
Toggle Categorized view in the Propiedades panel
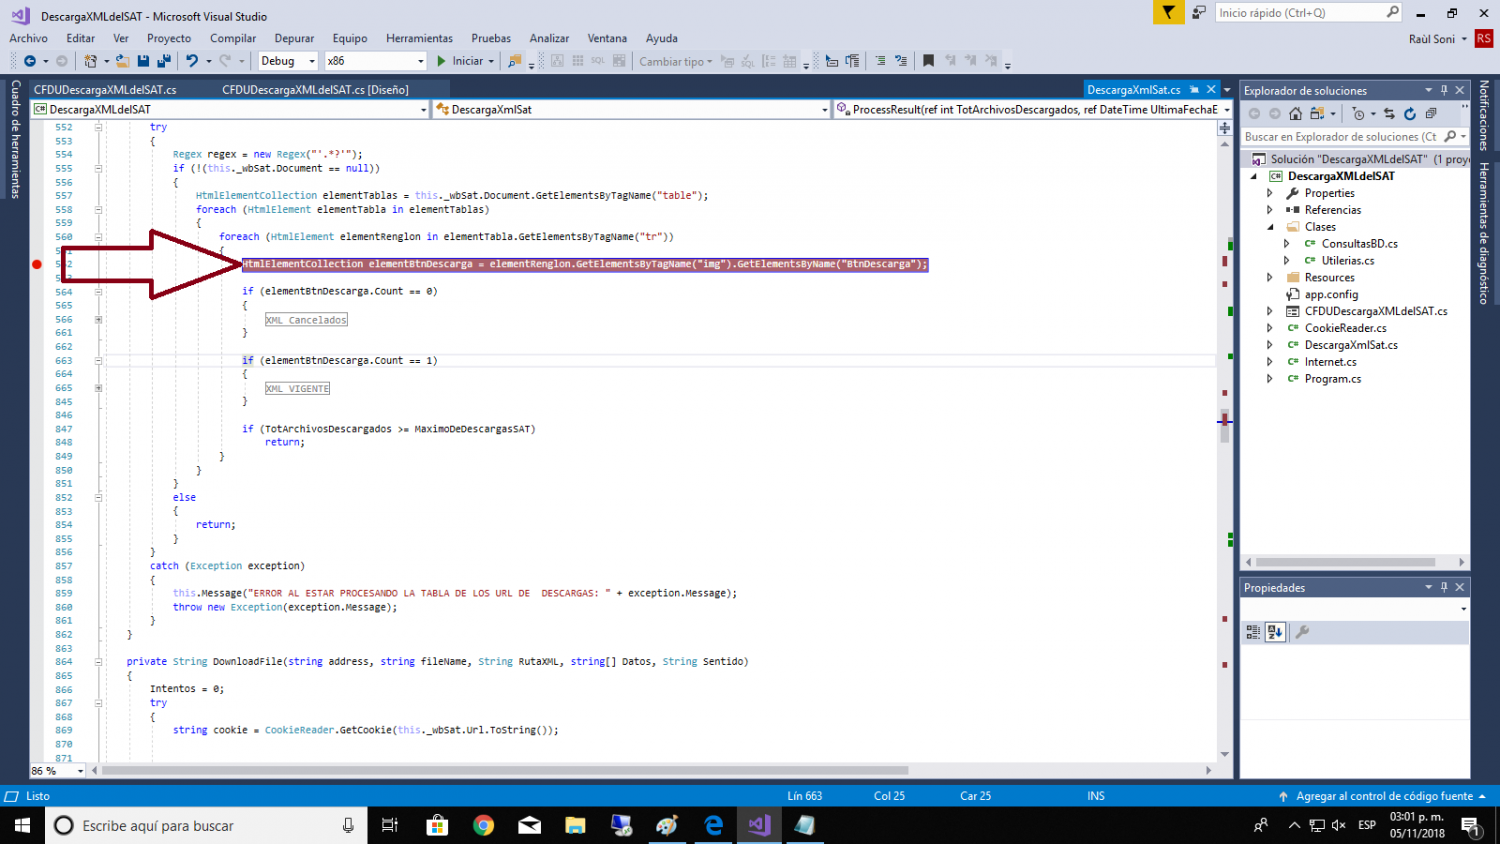coord(1253,632)
